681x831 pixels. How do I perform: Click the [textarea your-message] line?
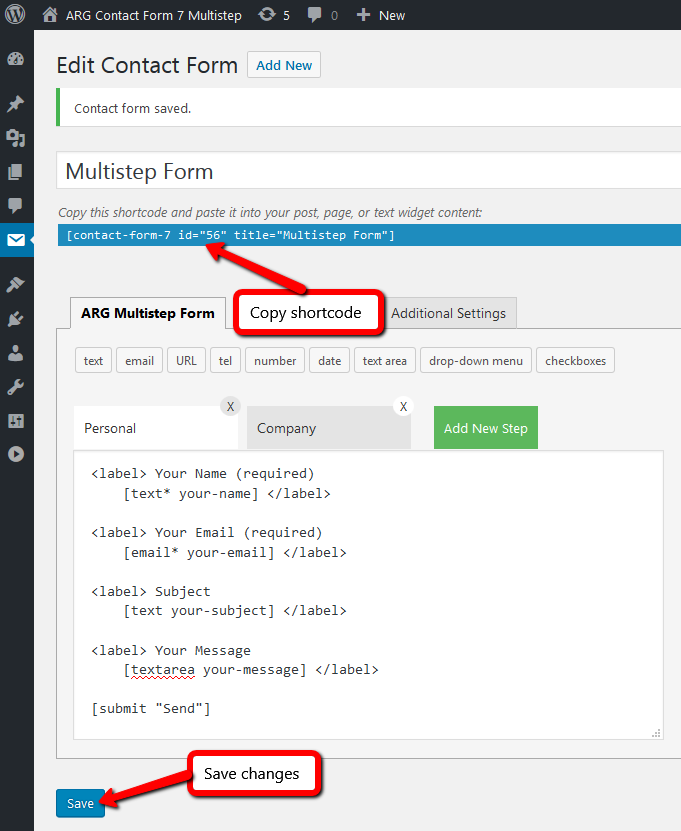click(x=215, y=670)
